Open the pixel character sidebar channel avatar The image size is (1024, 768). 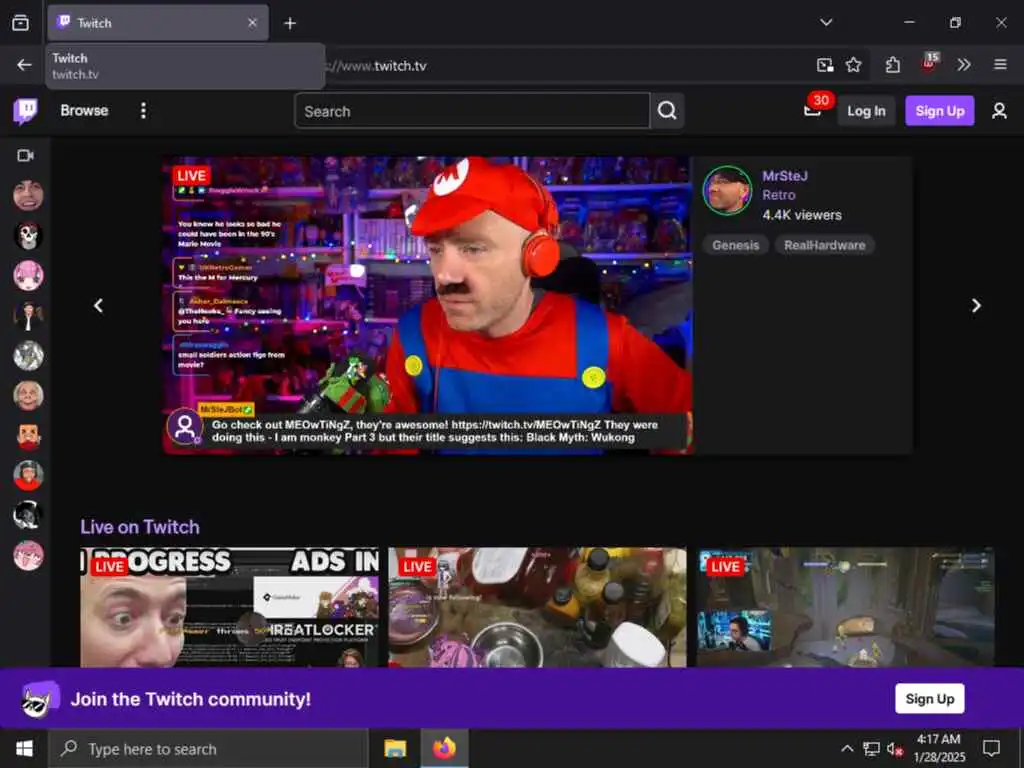(28, 436)
